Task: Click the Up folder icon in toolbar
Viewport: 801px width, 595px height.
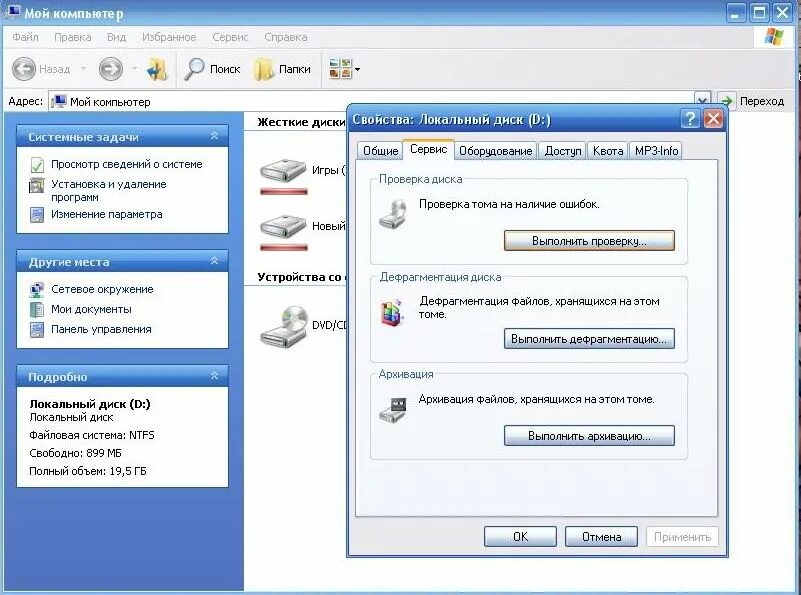Action: coord(156,69)
